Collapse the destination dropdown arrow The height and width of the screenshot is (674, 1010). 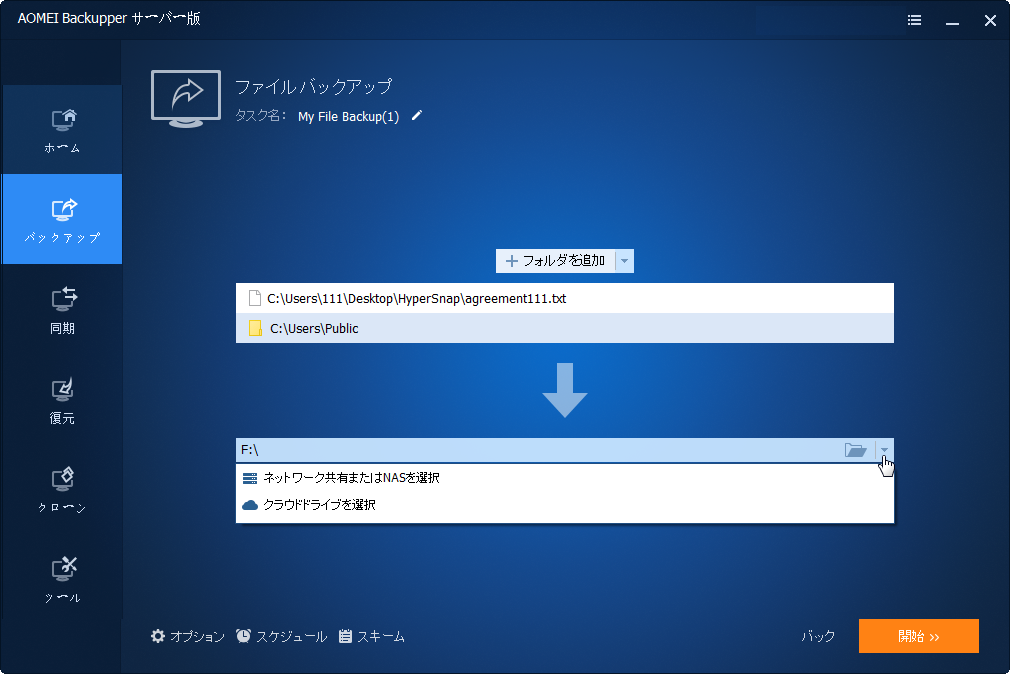coord(884,450)
